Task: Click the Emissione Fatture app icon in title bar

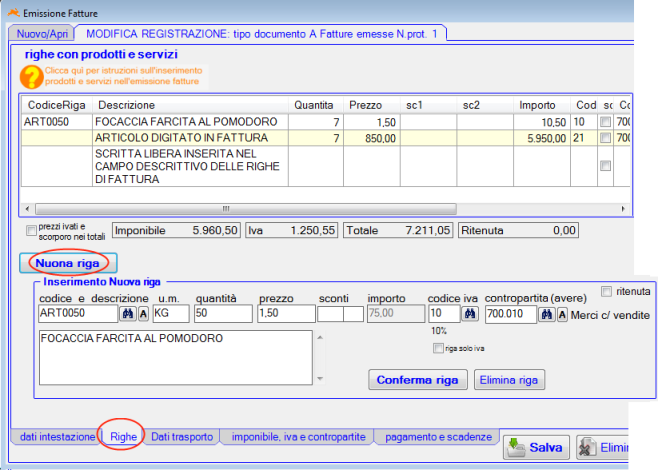Action: 13,13
